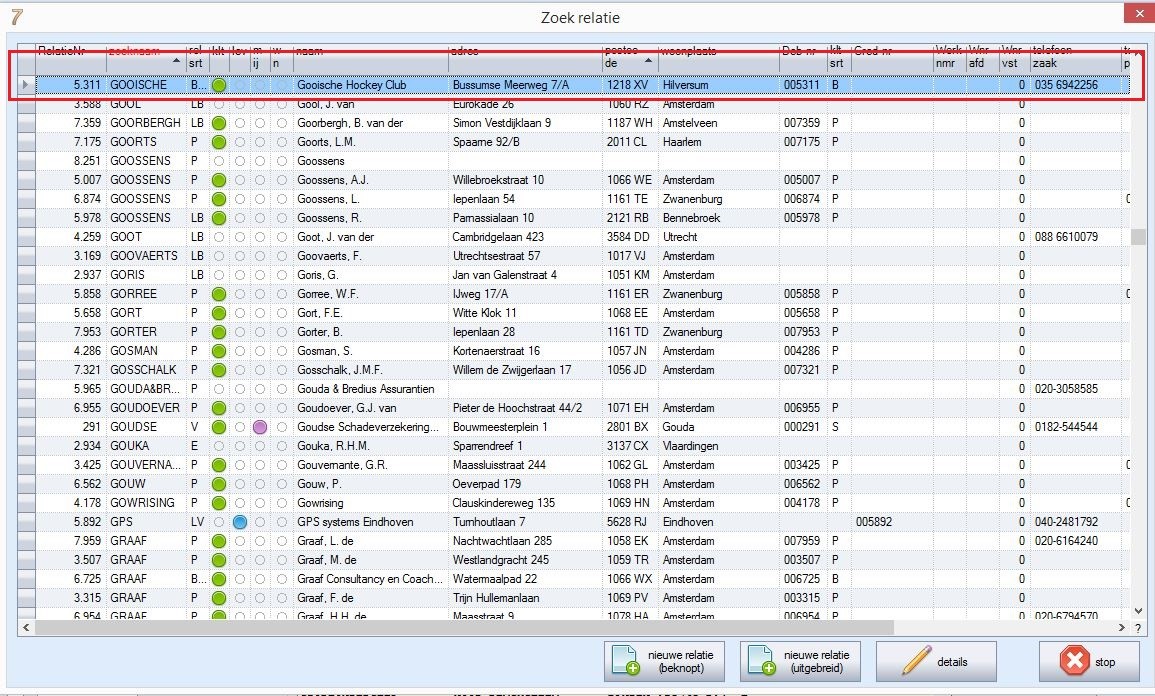Click address Pieter de Hoochstraat 44/2
The image size is (1155, 696).
[517, 408]
